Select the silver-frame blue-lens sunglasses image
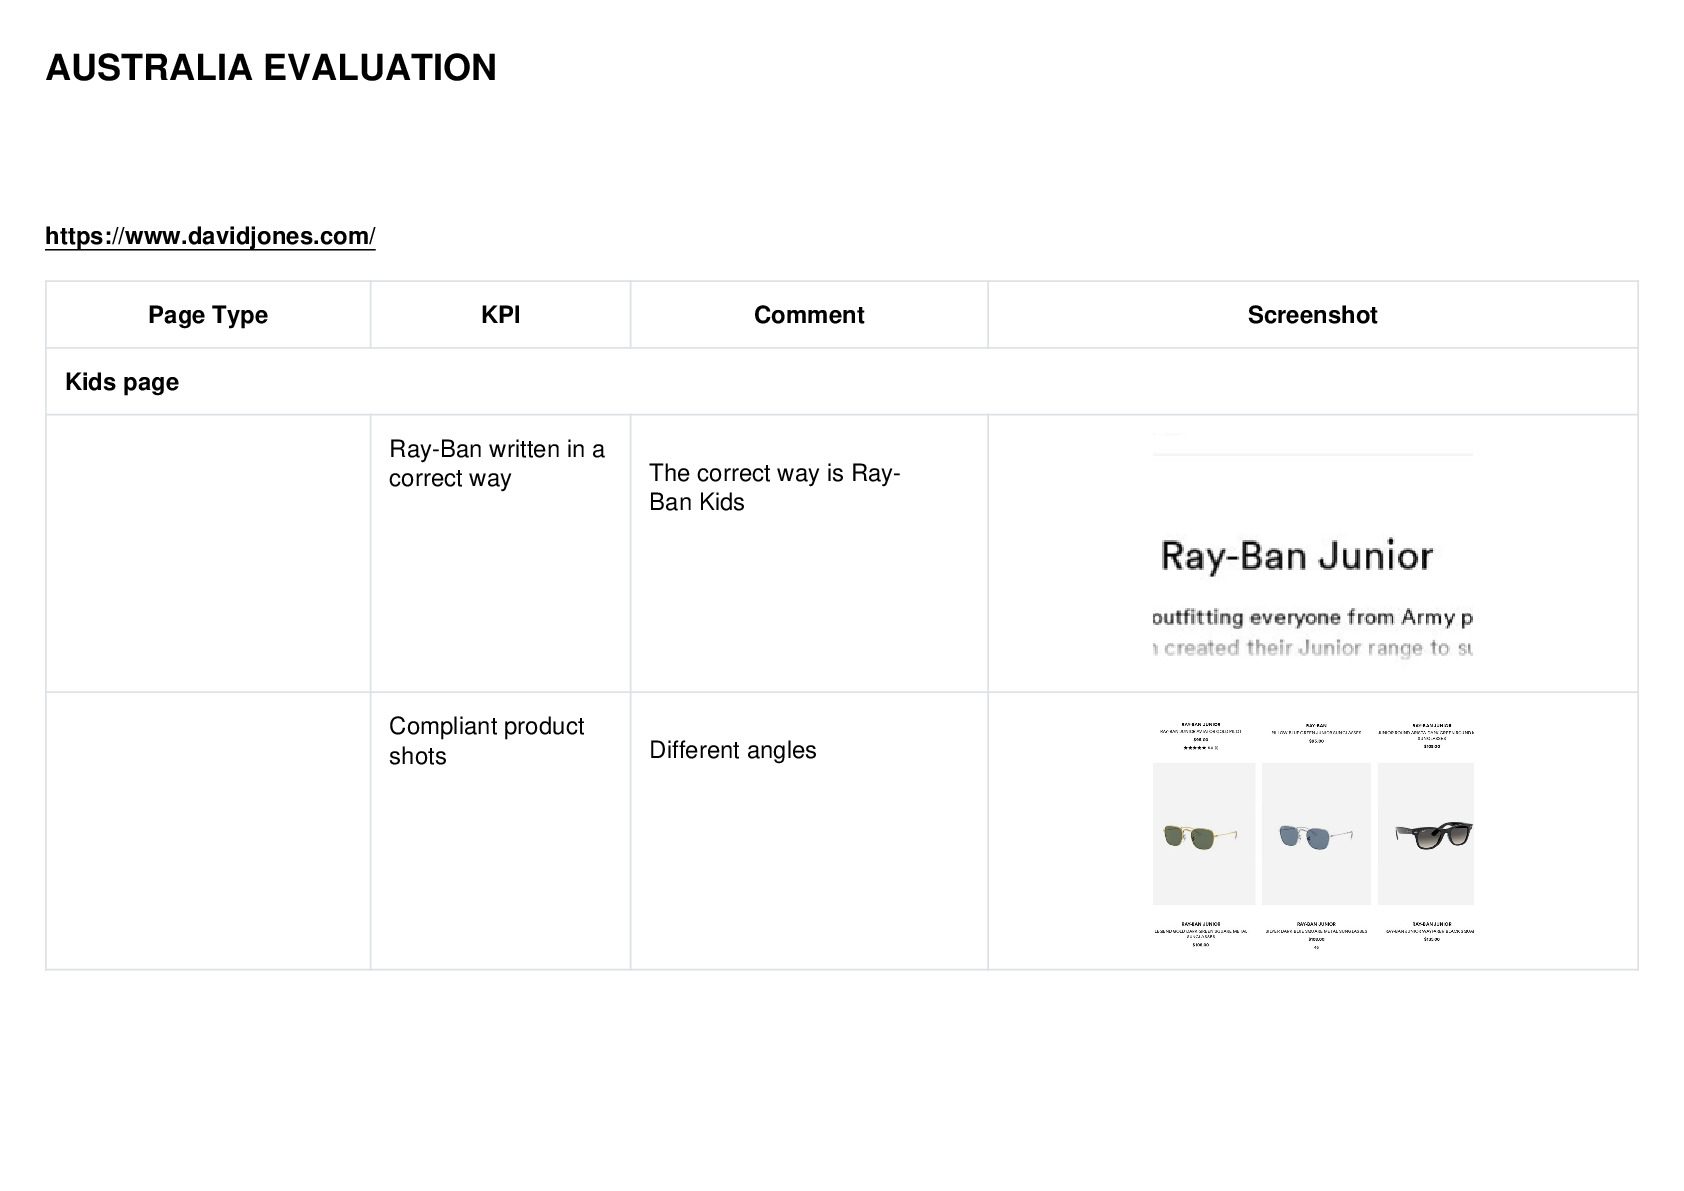The width and height of the screenshot is (1684, 1191). click(x=1316, y=834)
